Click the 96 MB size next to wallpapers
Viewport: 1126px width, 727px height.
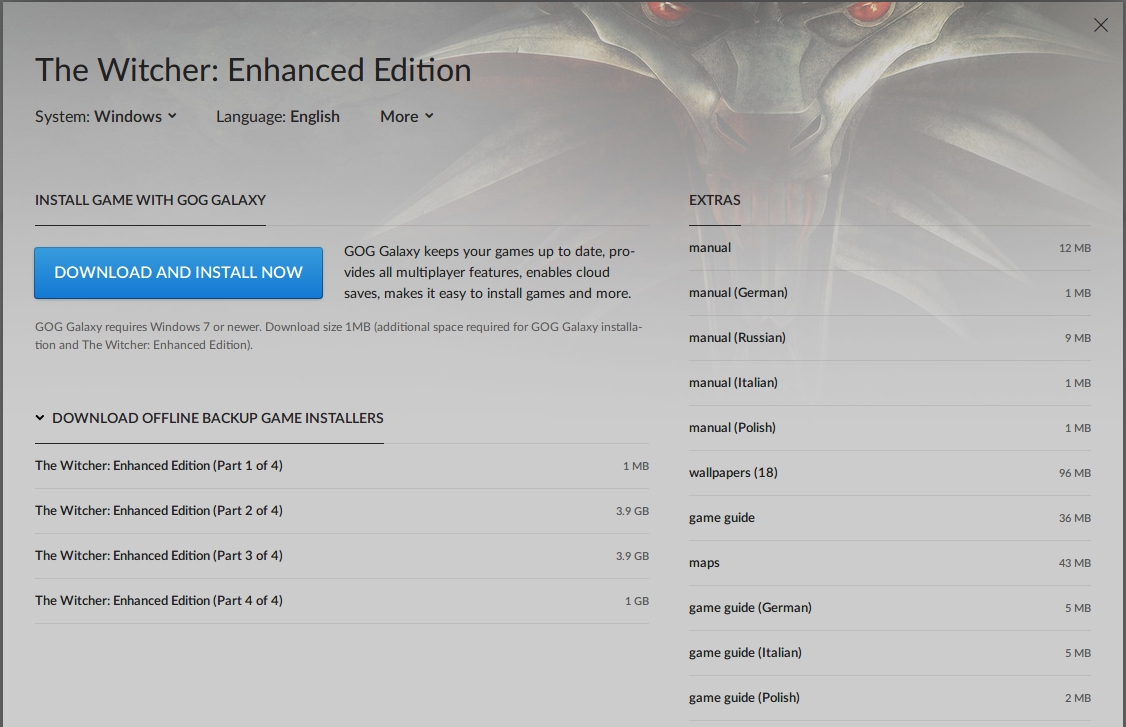point(1074,473)
